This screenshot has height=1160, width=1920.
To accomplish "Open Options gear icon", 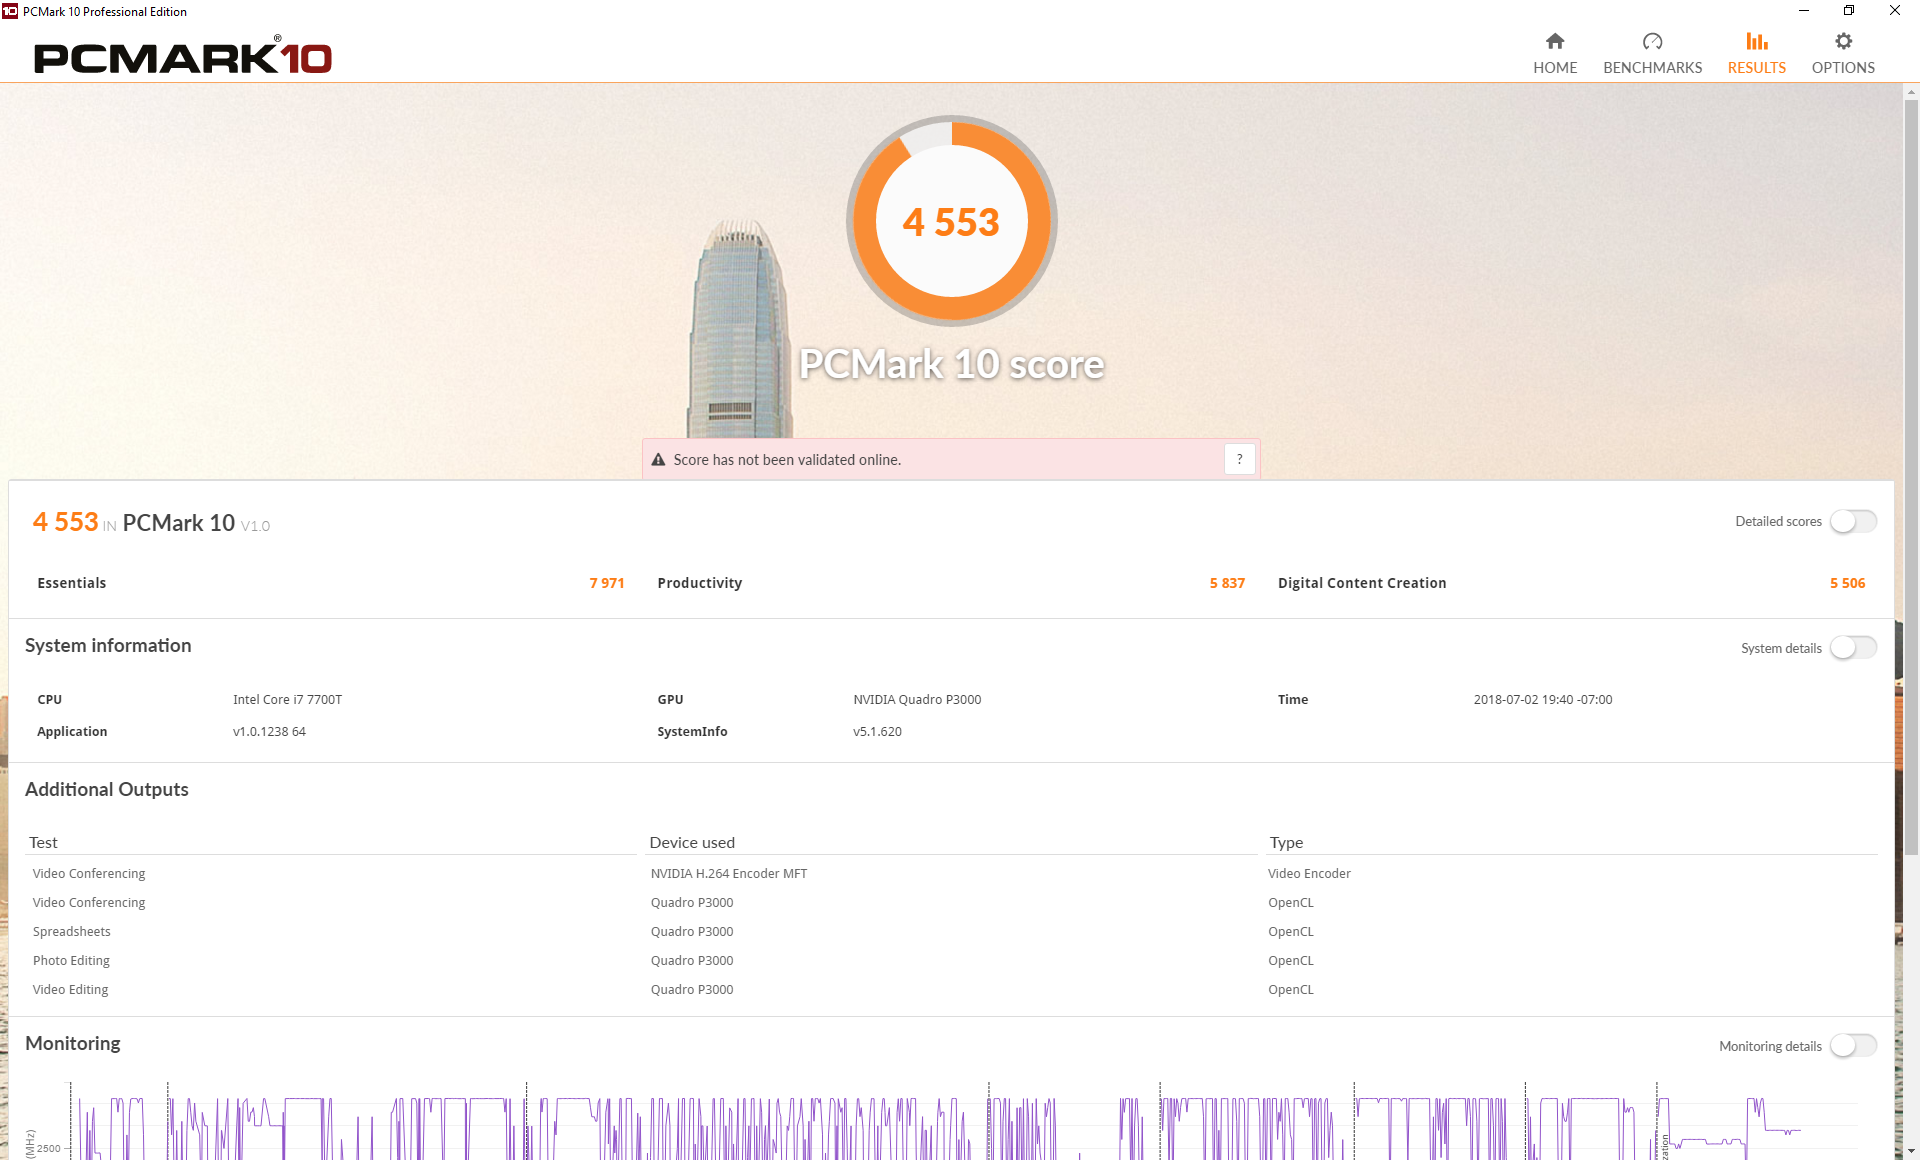I will pos(1843,41).
